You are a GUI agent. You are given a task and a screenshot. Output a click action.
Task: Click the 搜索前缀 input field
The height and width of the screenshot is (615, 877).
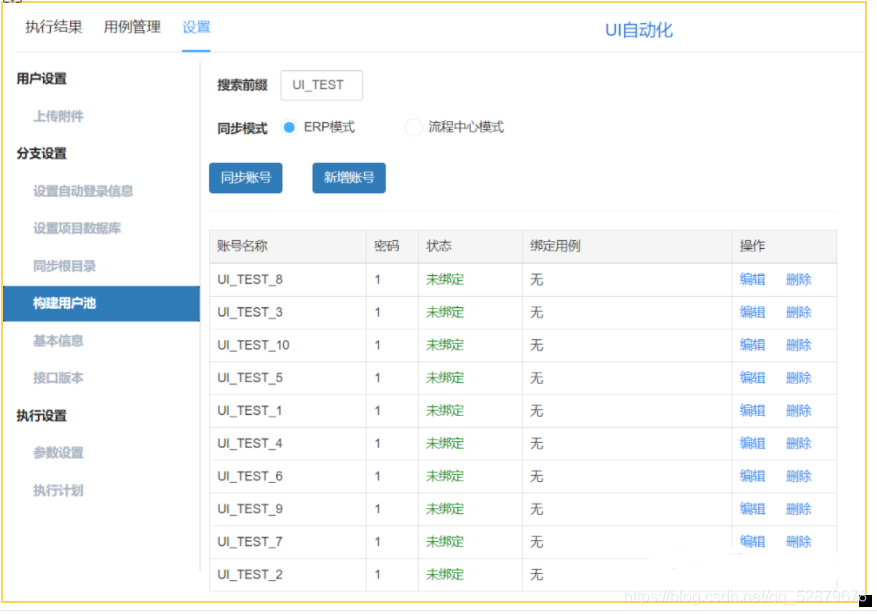coord(322,85)
